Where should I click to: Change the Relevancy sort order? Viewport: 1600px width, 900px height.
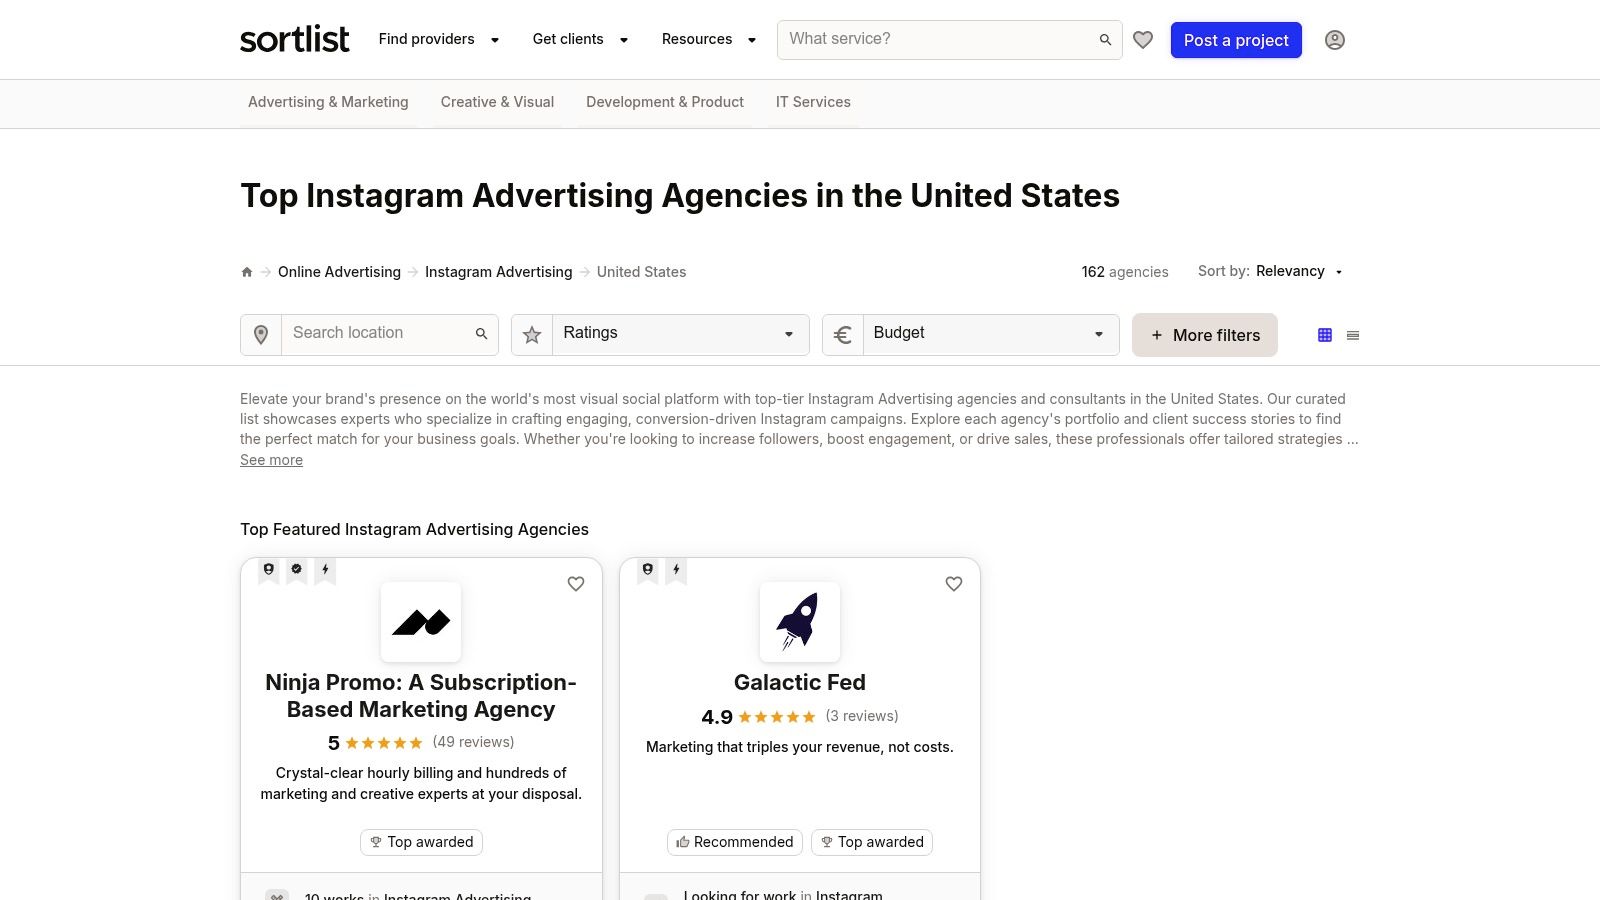(1297, 271)
